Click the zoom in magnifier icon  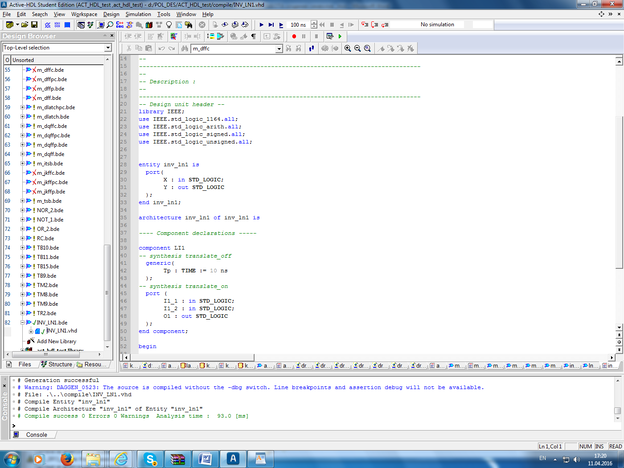pyautogui.click(x=350, y=48)
